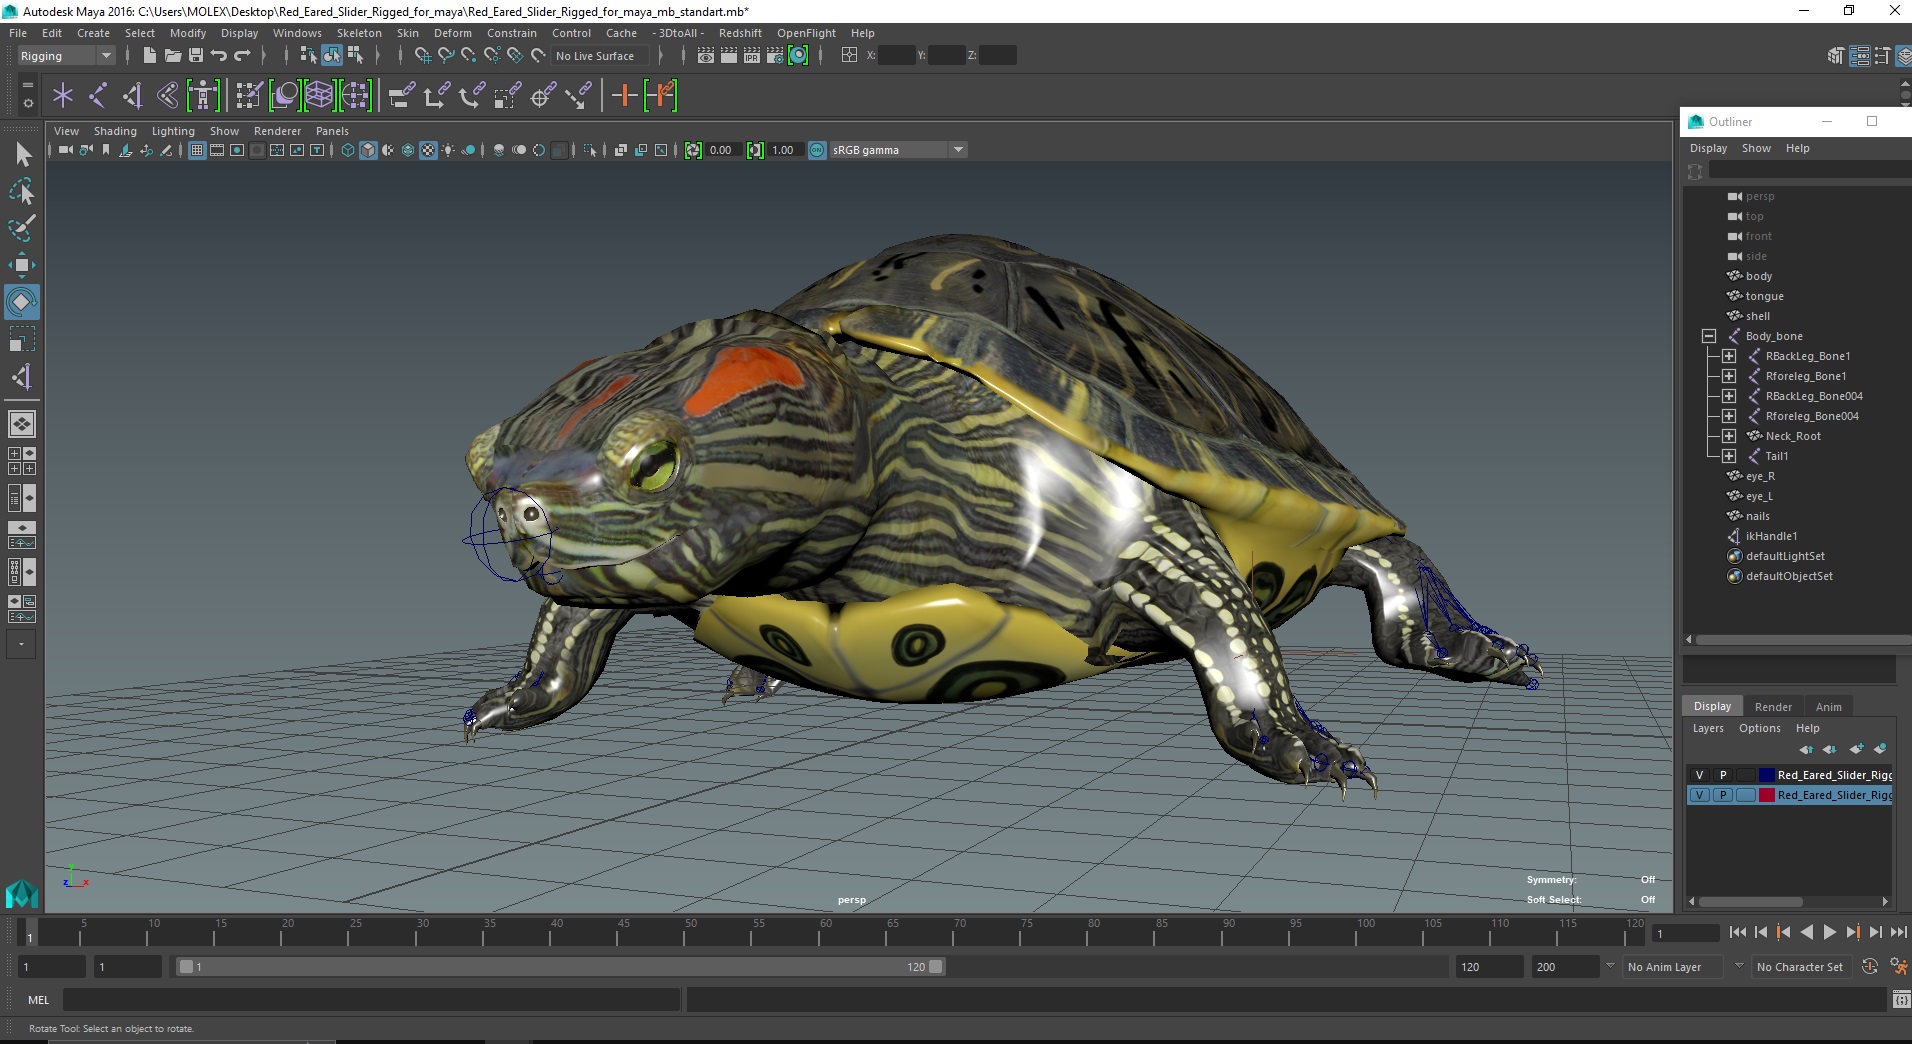Activate the Move tool

coord(22,265)
